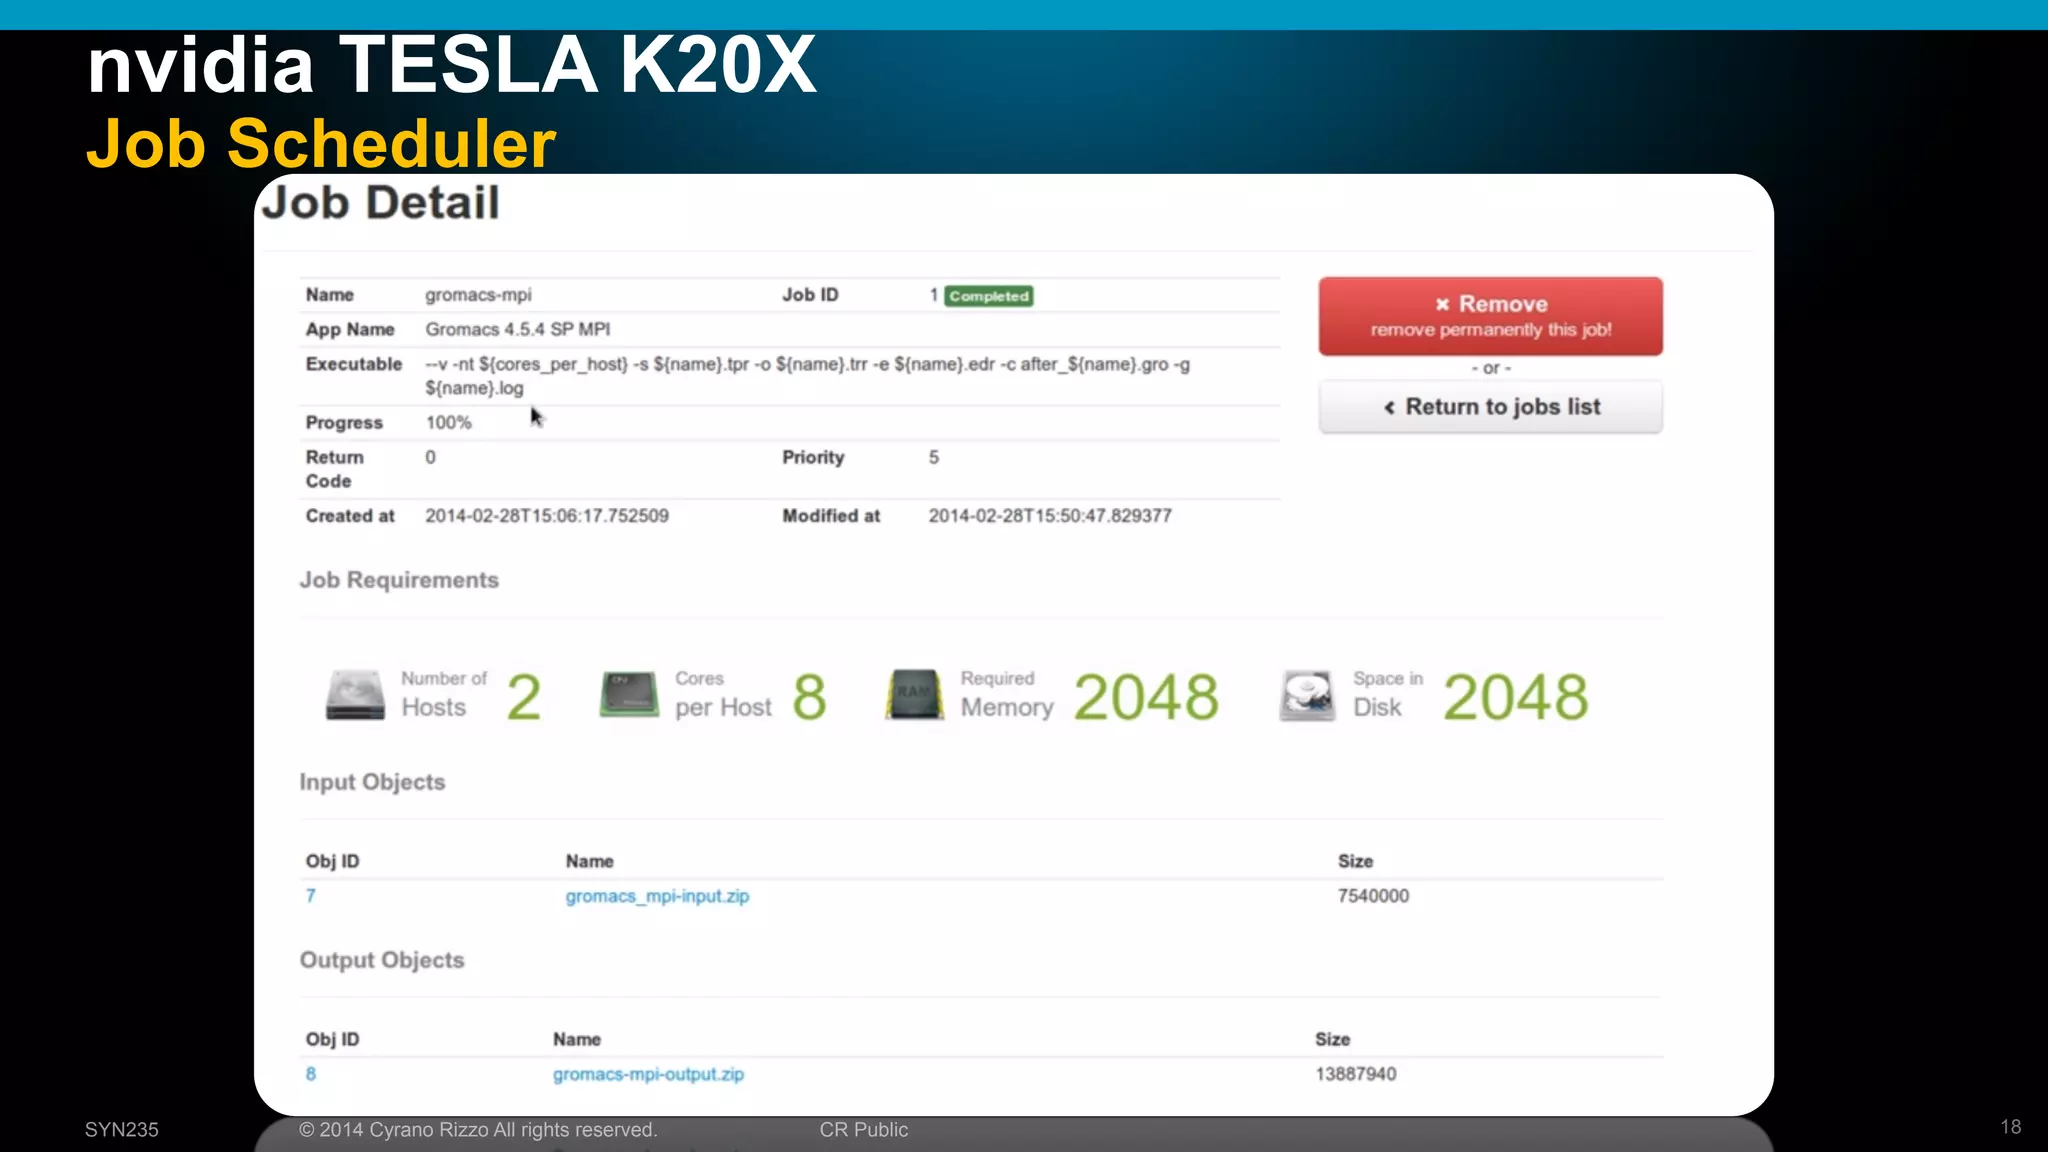Click the Return Code value 0

pyautogui.click(x=430, y=457)
